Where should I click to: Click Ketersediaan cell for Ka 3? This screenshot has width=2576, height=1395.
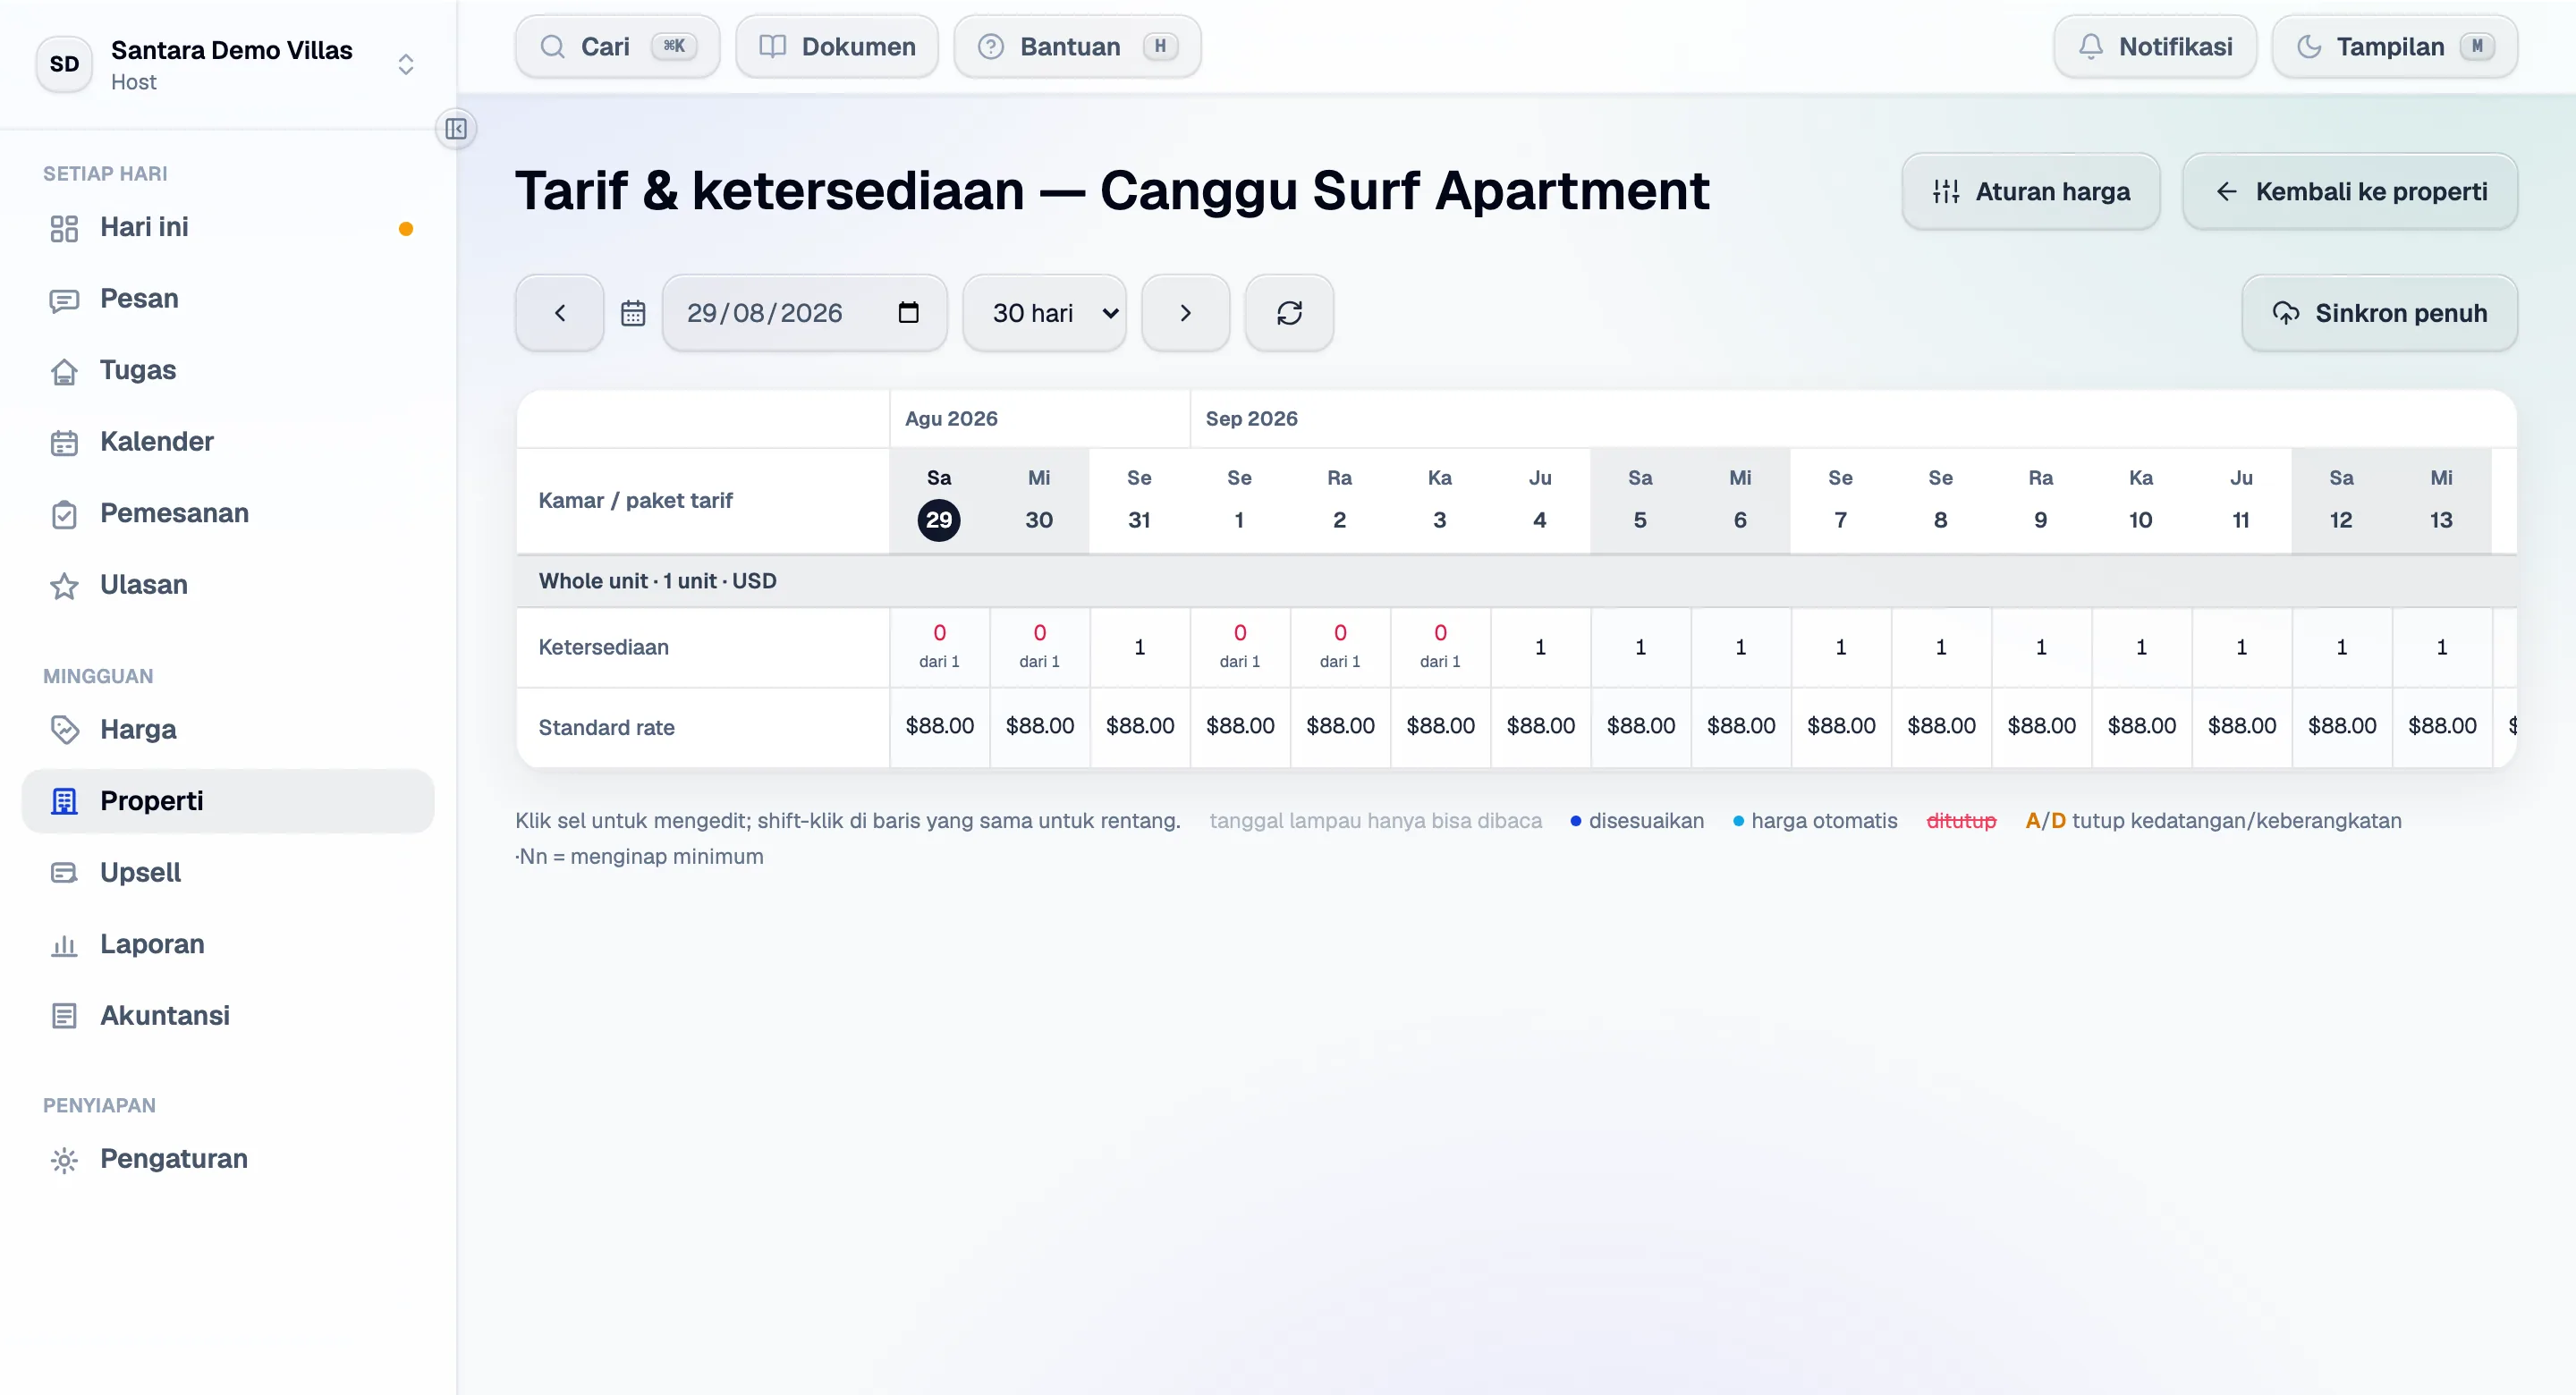point(1440,647)
